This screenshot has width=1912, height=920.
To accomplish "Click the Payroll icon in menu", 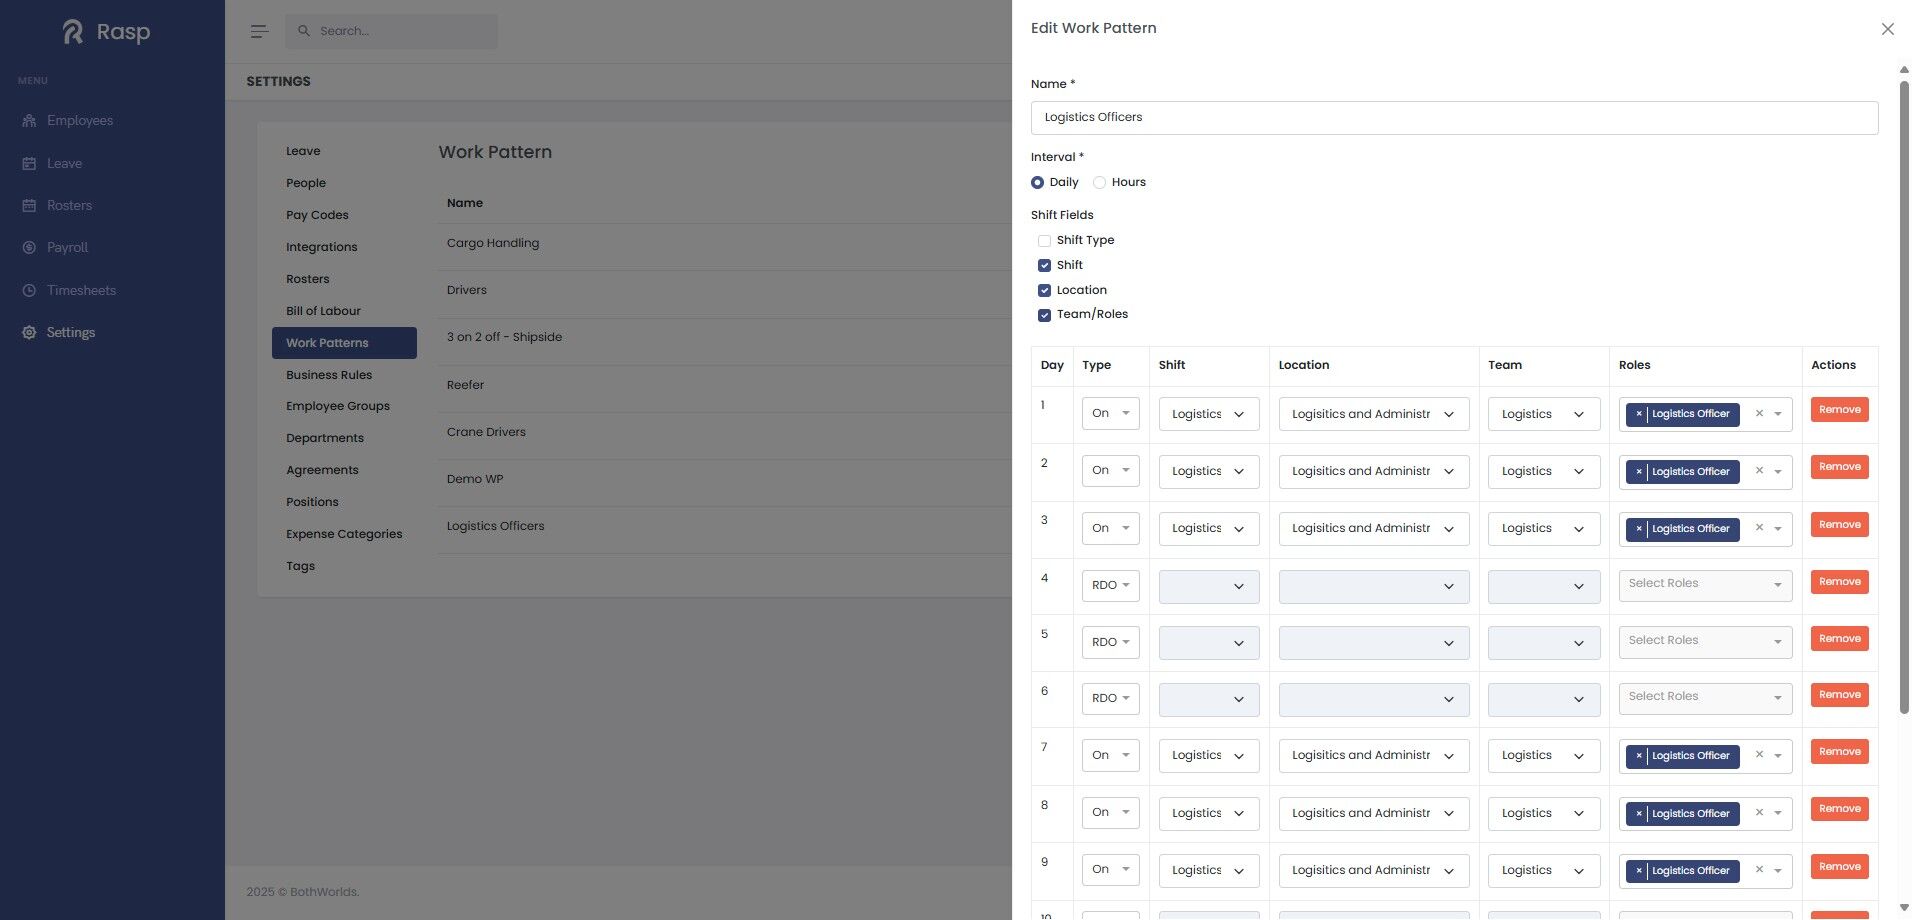I will click(29, 248).
